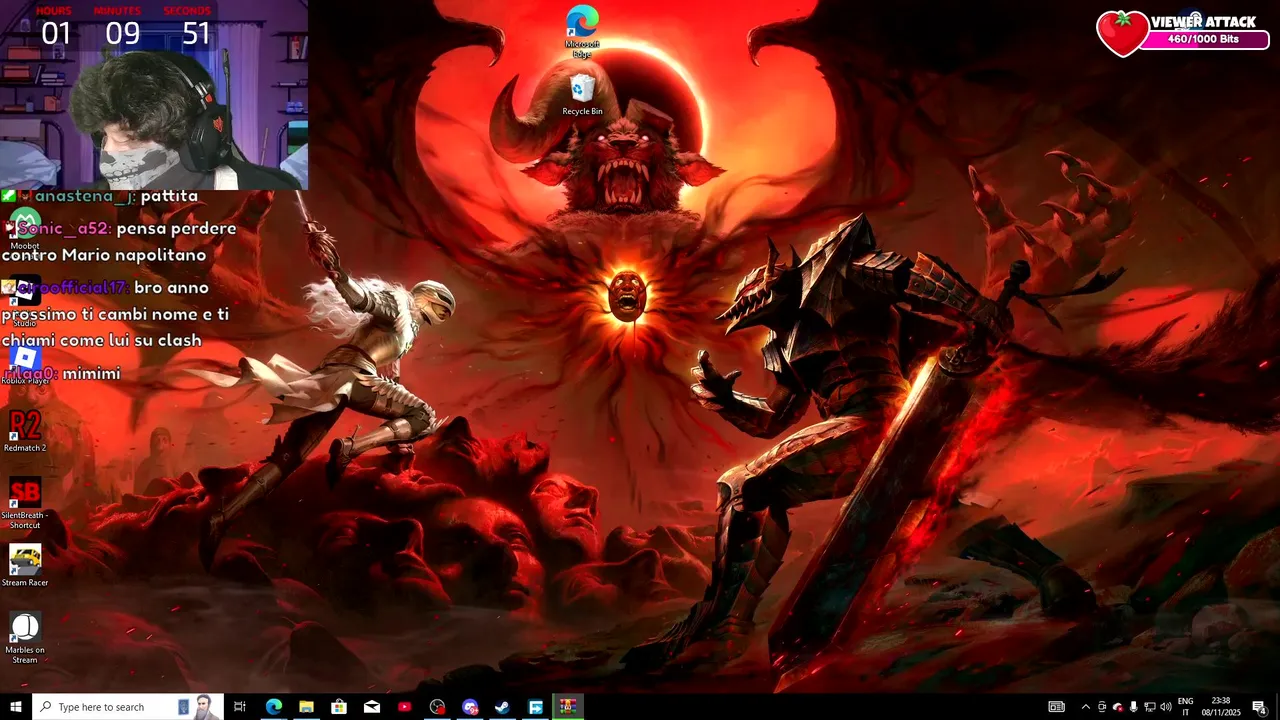
Task: Click the microphone tray icon
Action: (1133, 707)
